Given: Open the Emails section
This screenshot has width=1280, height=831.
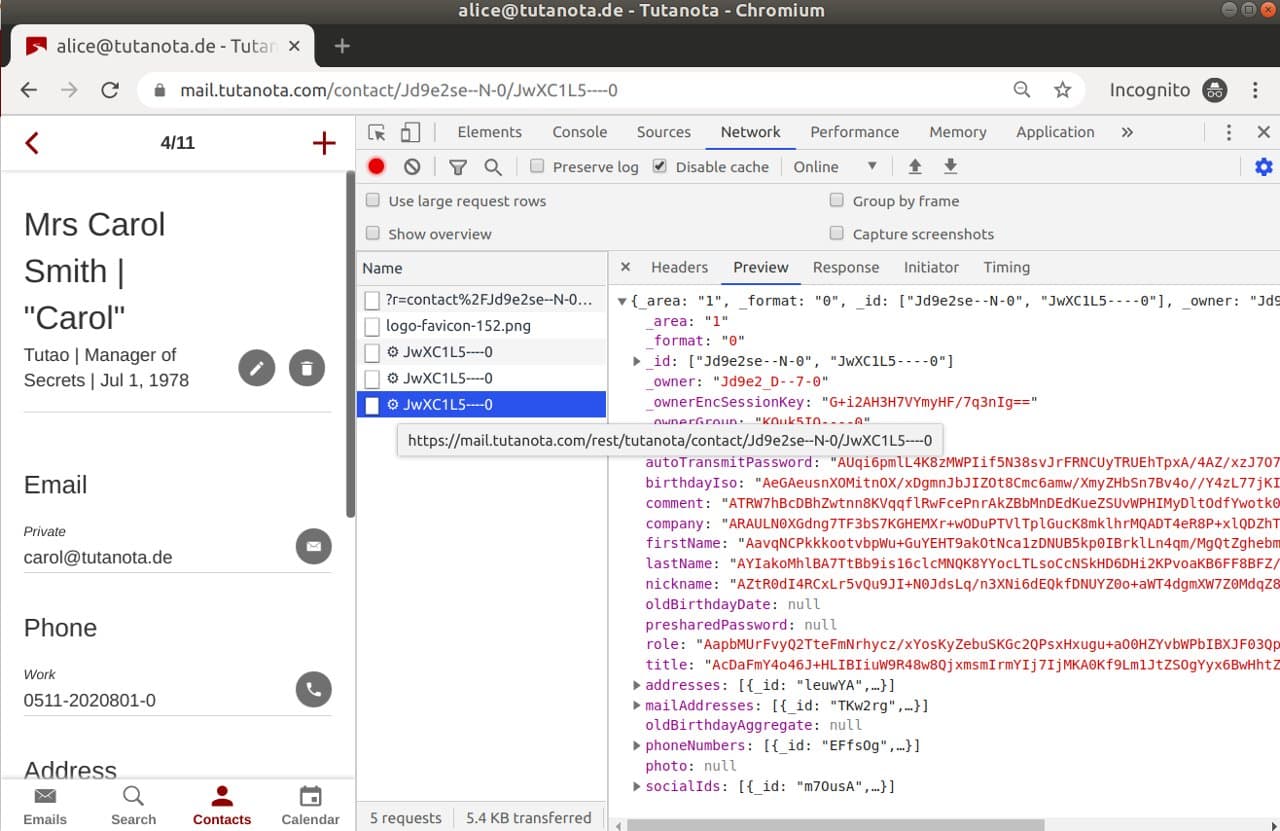Looking at the screenshot, I should click(45, 805).
